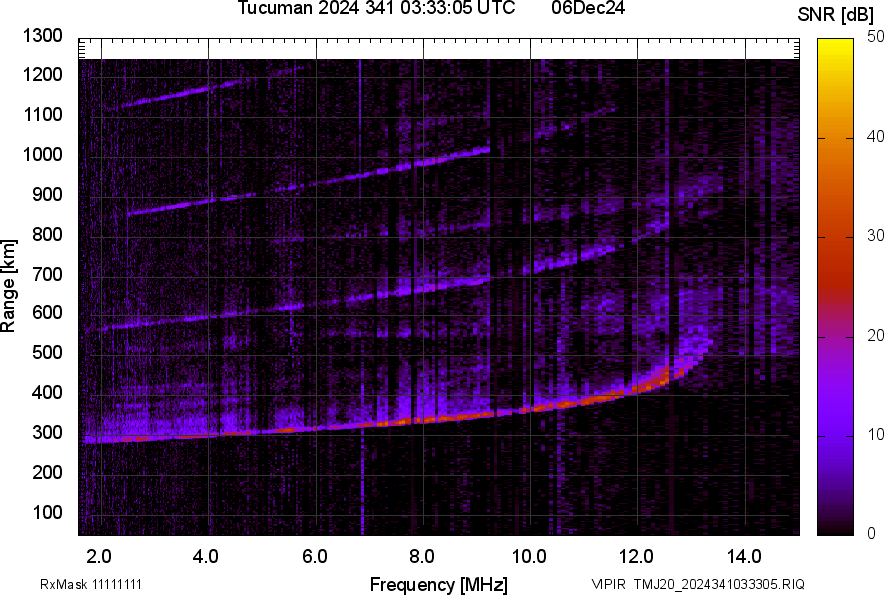Click the range axis tick '1000'
Image resolution: width=884 pixels, height=595 pixels.
(42, 154)
